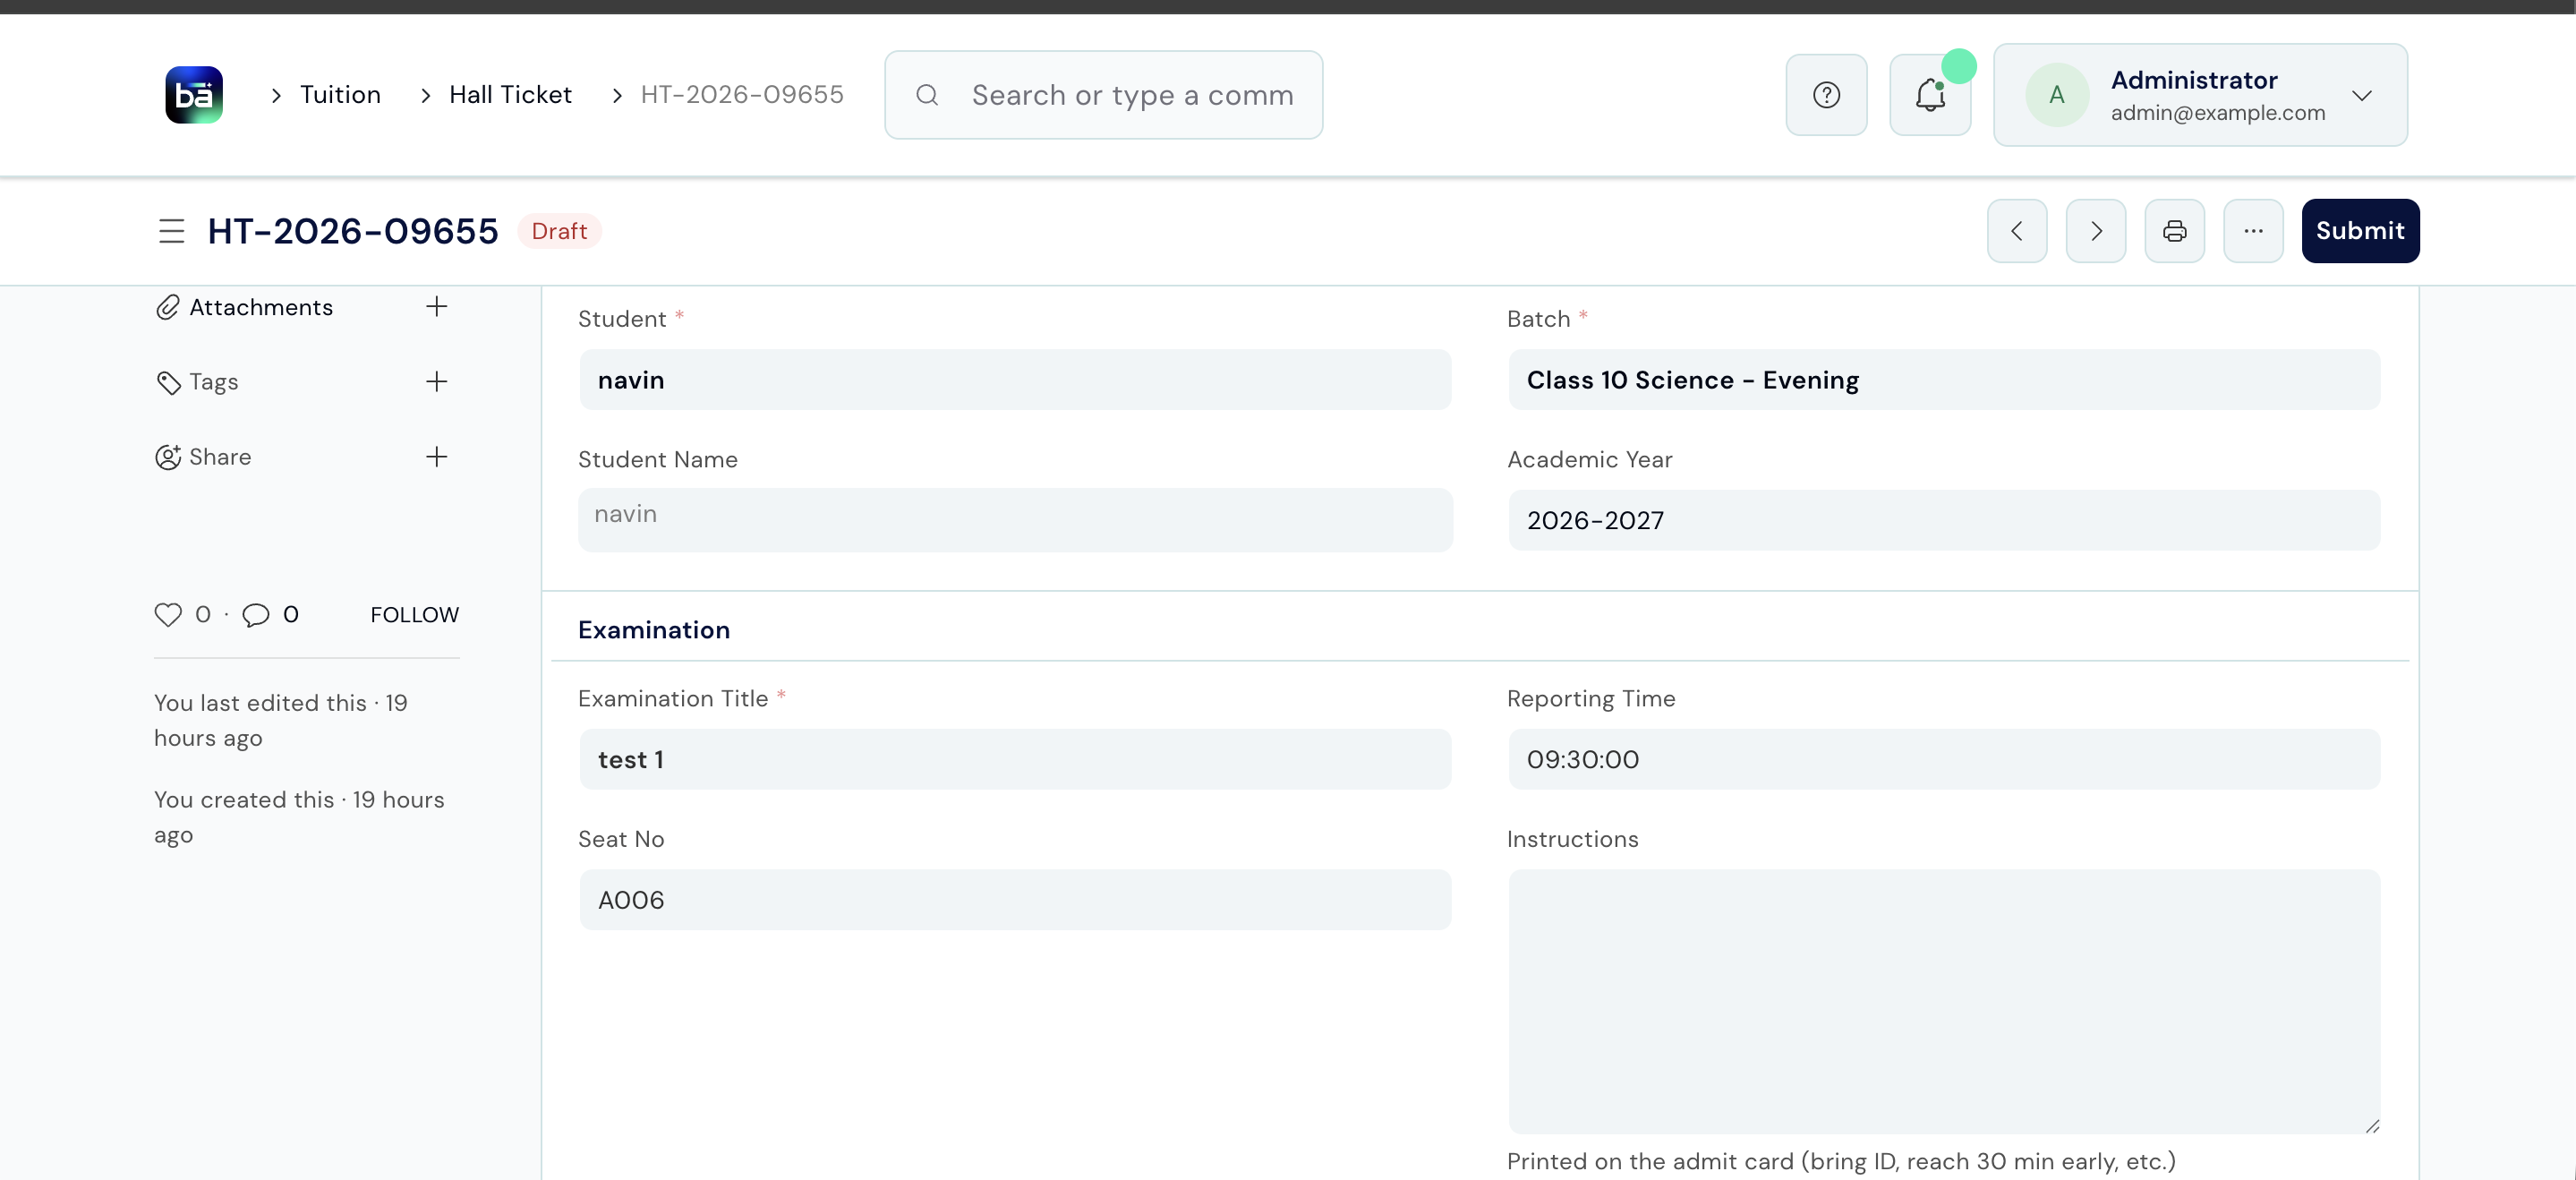Go to previous document arrow
The width and height of the screenshot is (2576, 1180).
(2016, 231)
